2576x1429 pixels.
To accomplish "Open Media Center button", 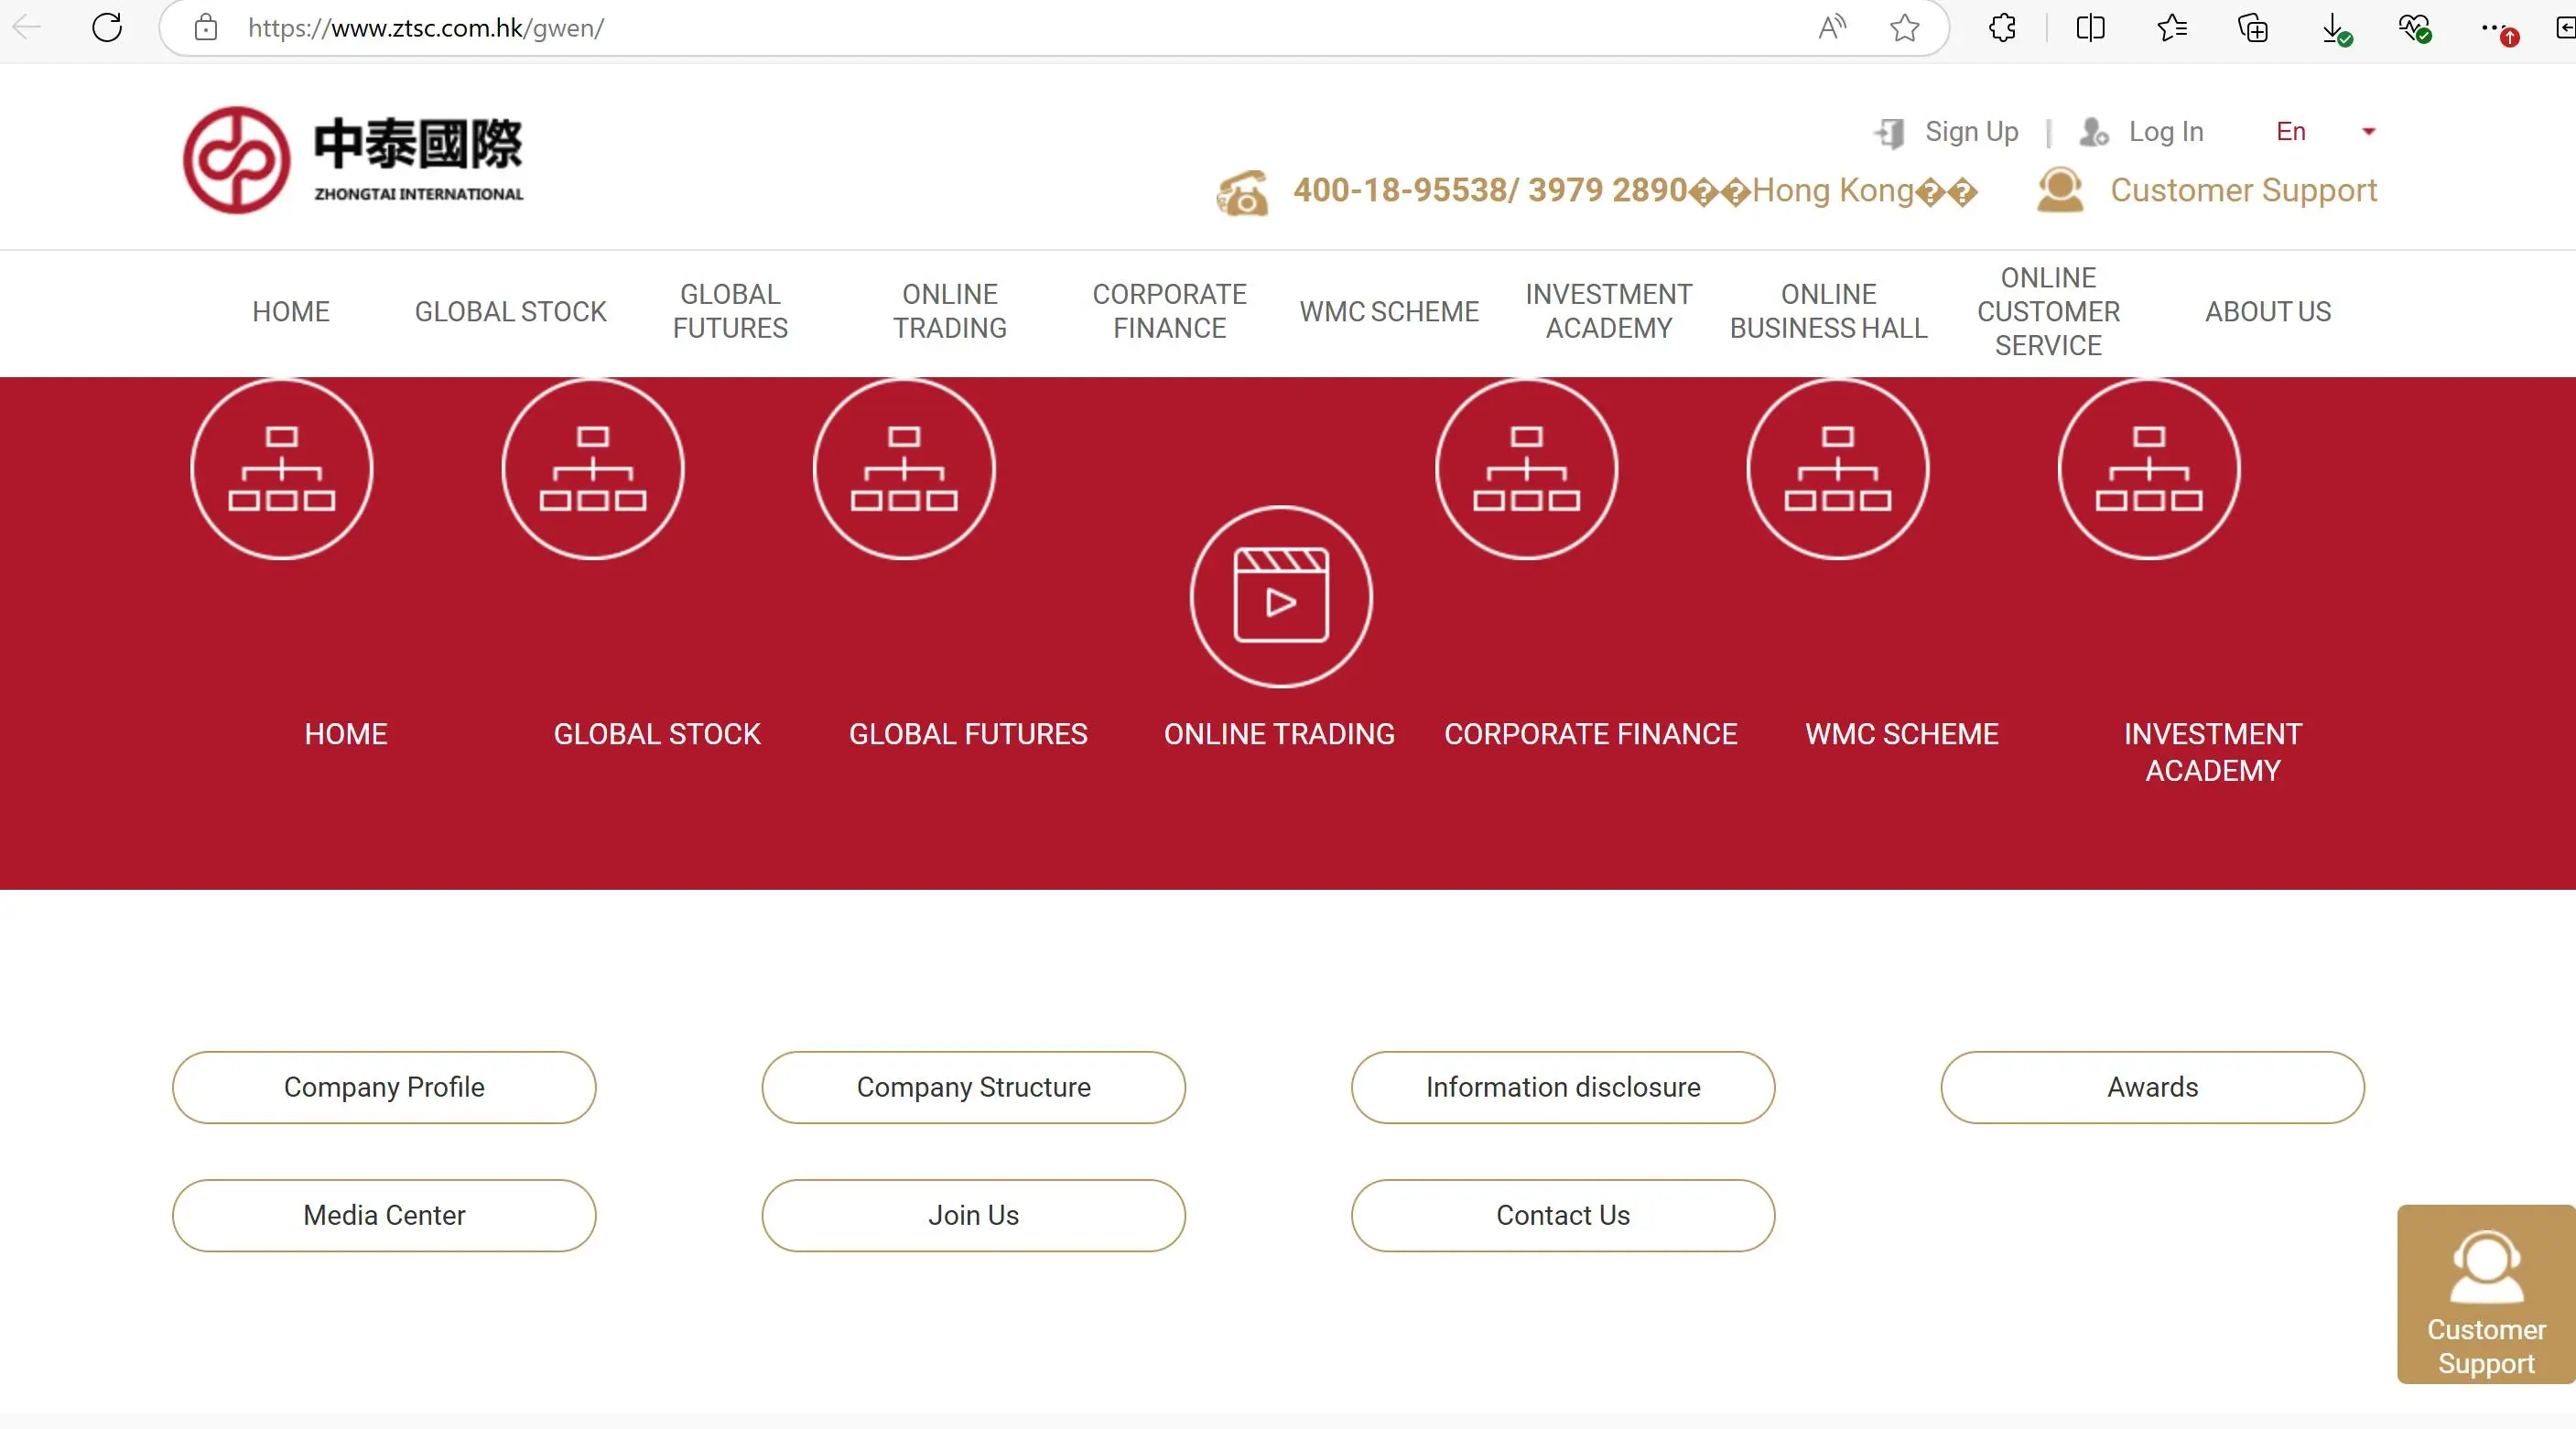I will click(384, 1215).
